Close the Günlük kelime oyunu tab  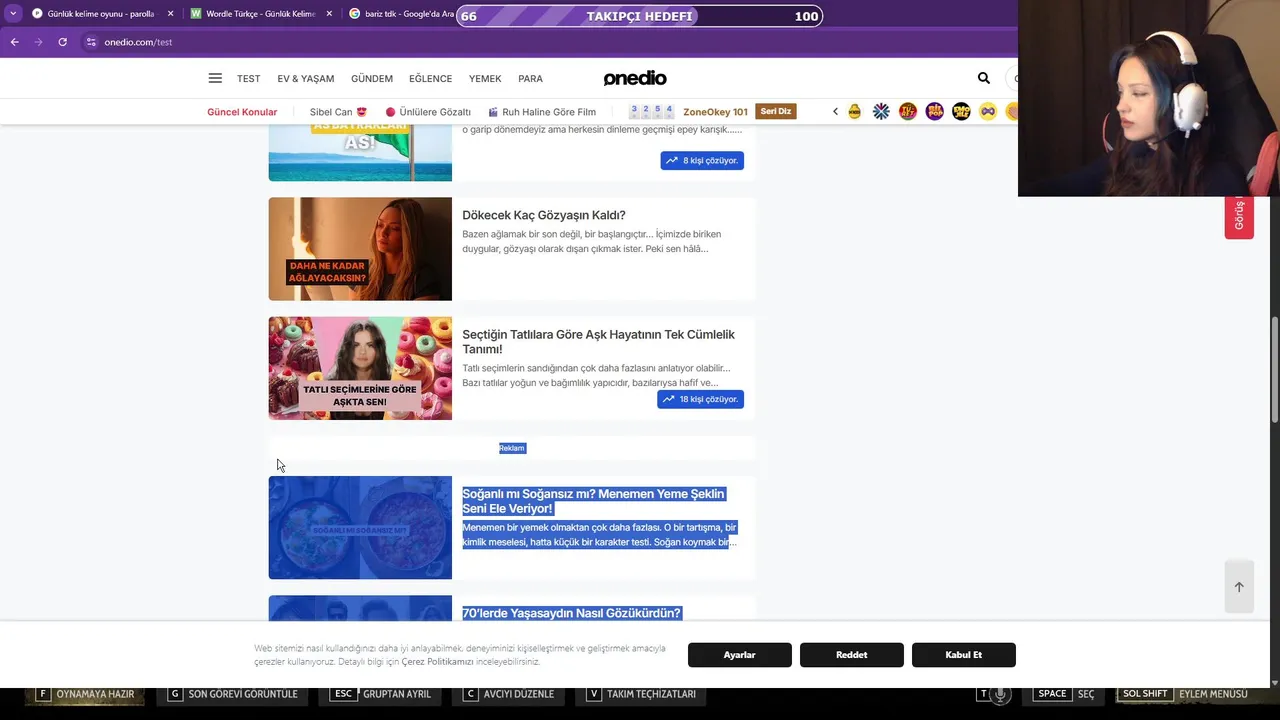coord(170,14)
